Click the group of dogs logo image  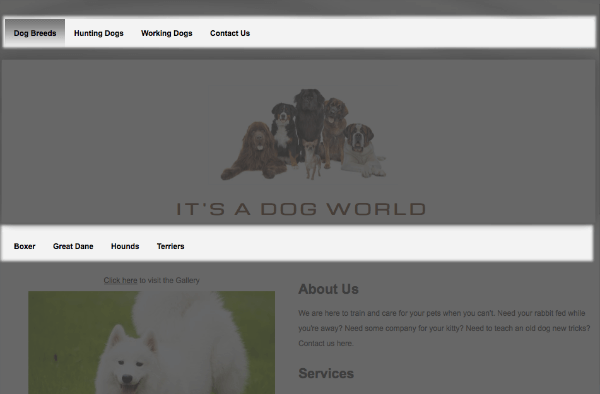pyautogui.click(x=303, y=134)
